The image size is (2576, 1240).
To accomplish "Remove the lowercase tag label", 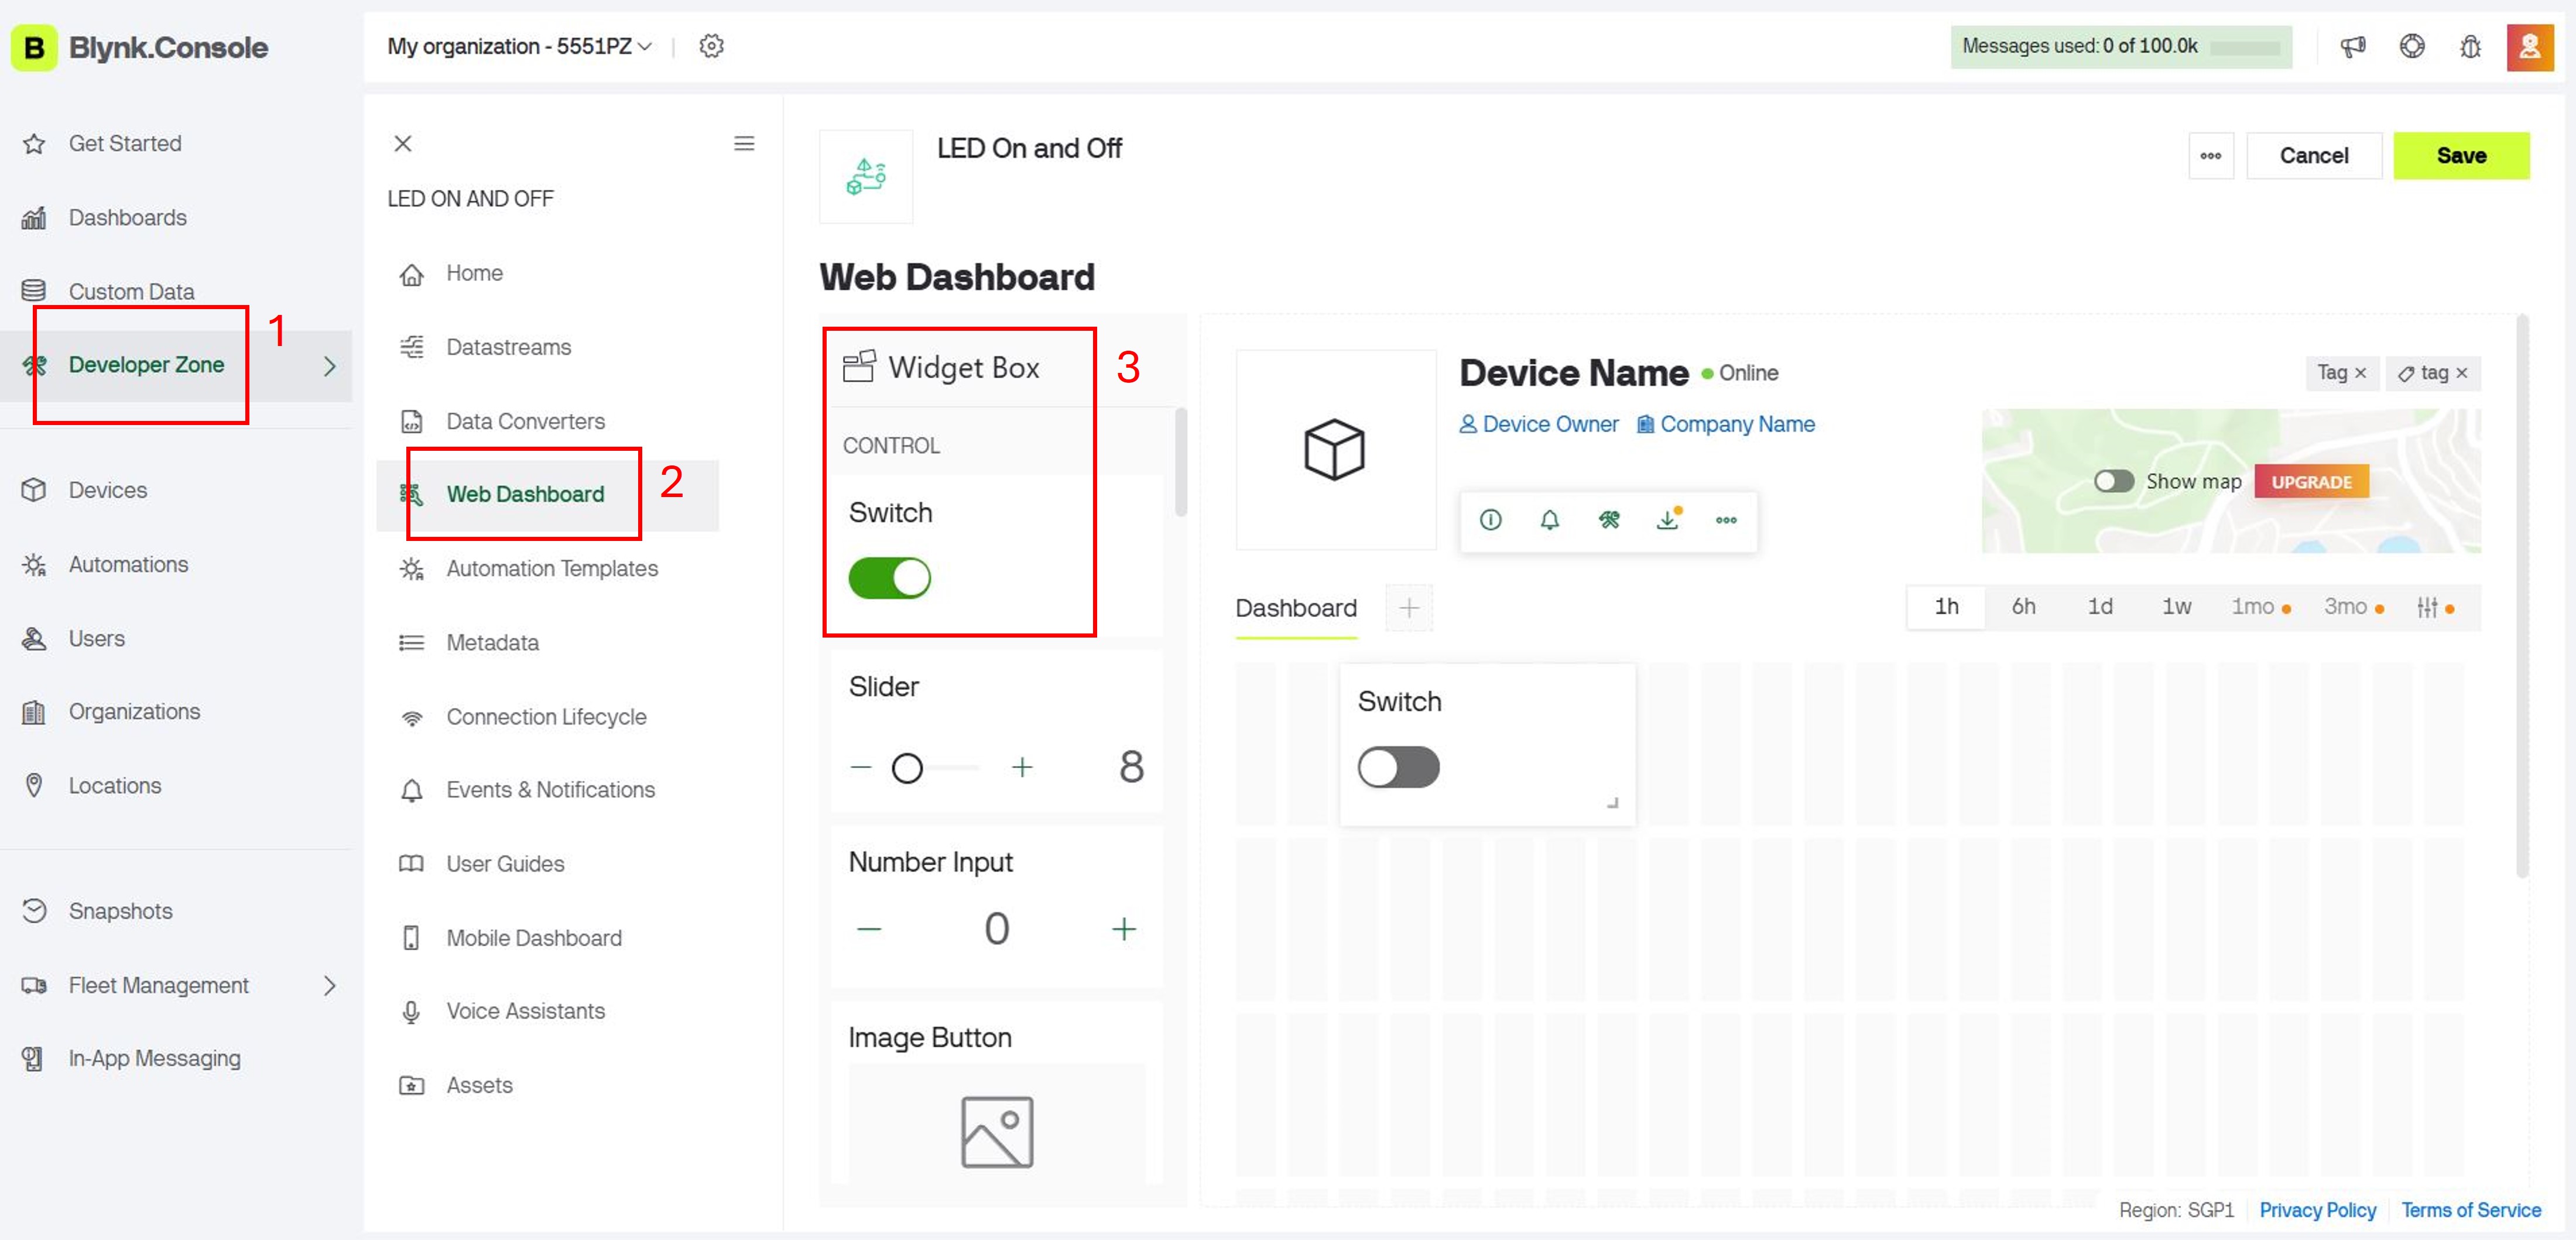I will pyautogui.click(x=2462, y=372).
